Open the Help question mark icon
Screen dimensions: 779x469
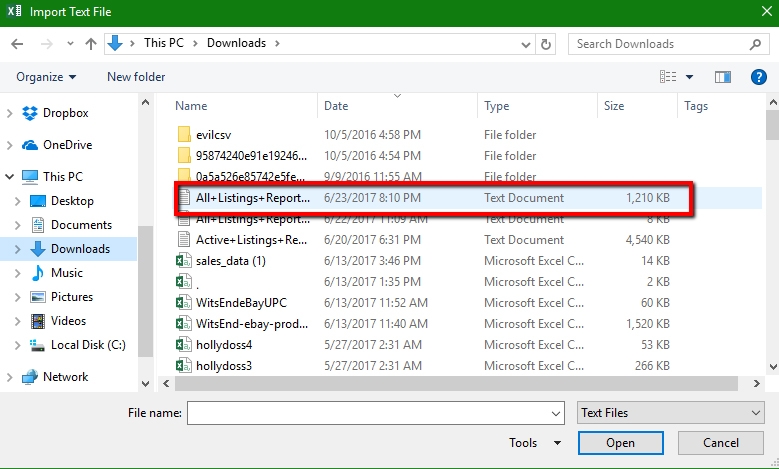pyautogui.click(x=758, y=77)
